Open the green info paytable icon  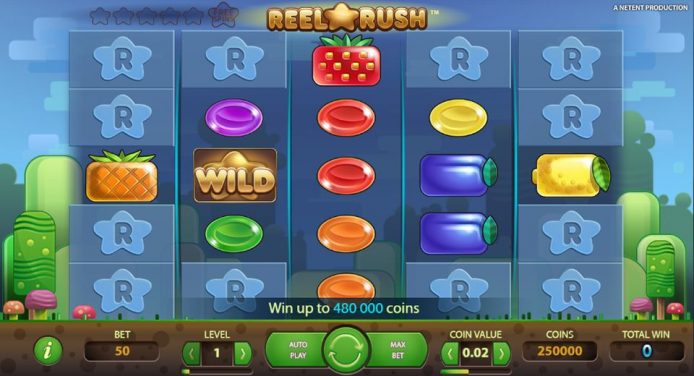48,350
